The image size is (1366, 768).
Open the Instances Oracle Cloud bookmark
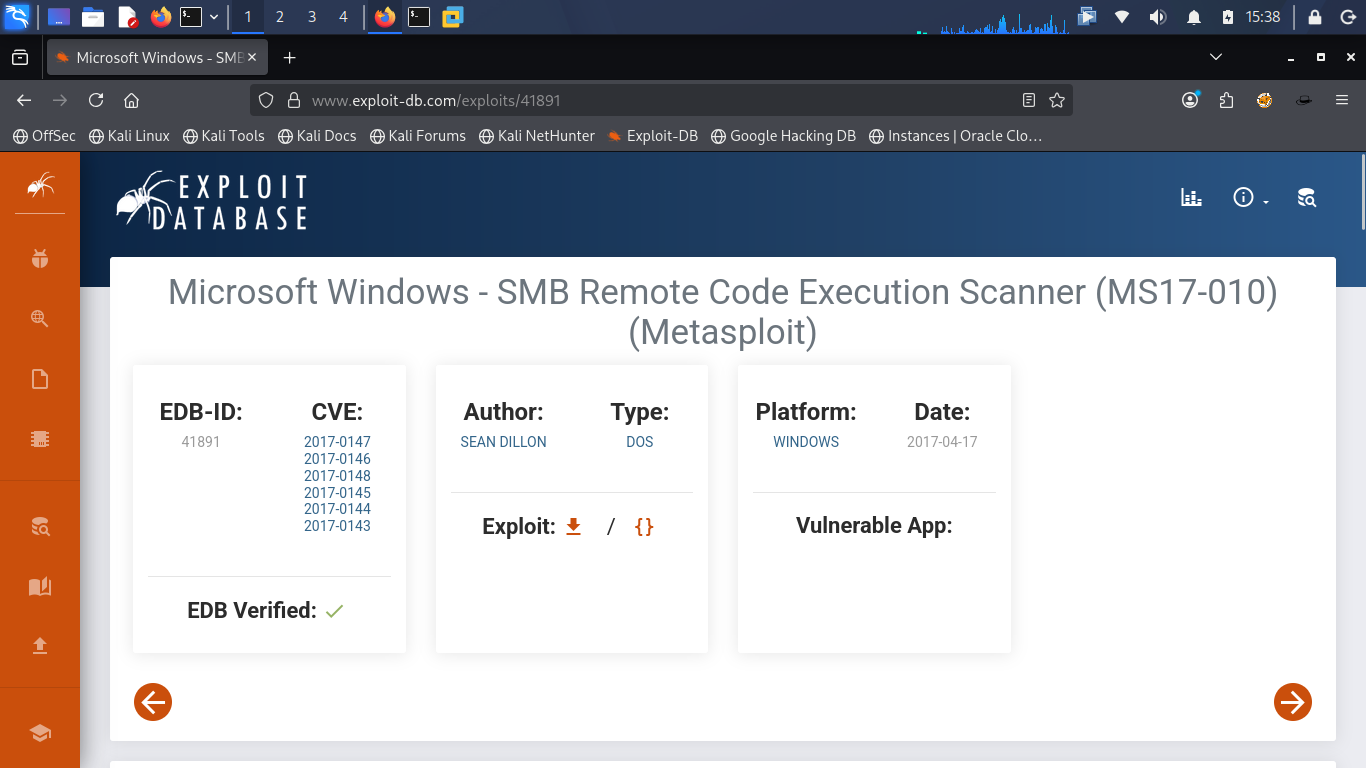coord(955,136)
